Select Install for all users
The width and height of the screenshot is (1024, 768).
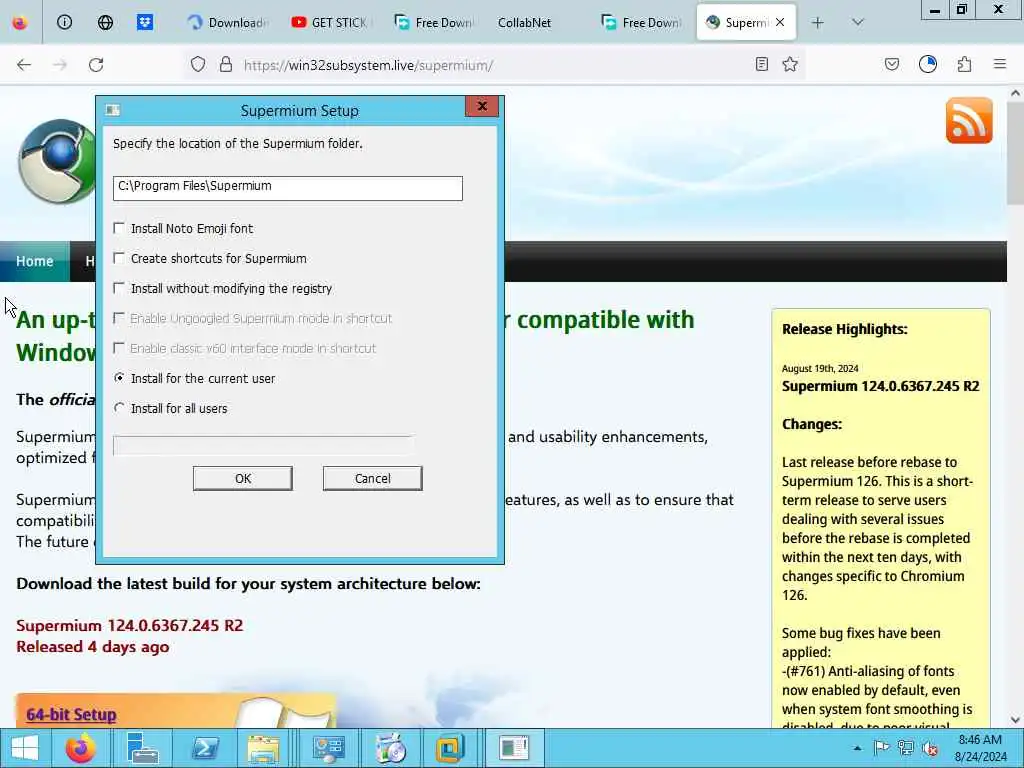pyautogui.click(x=119, y=408)
